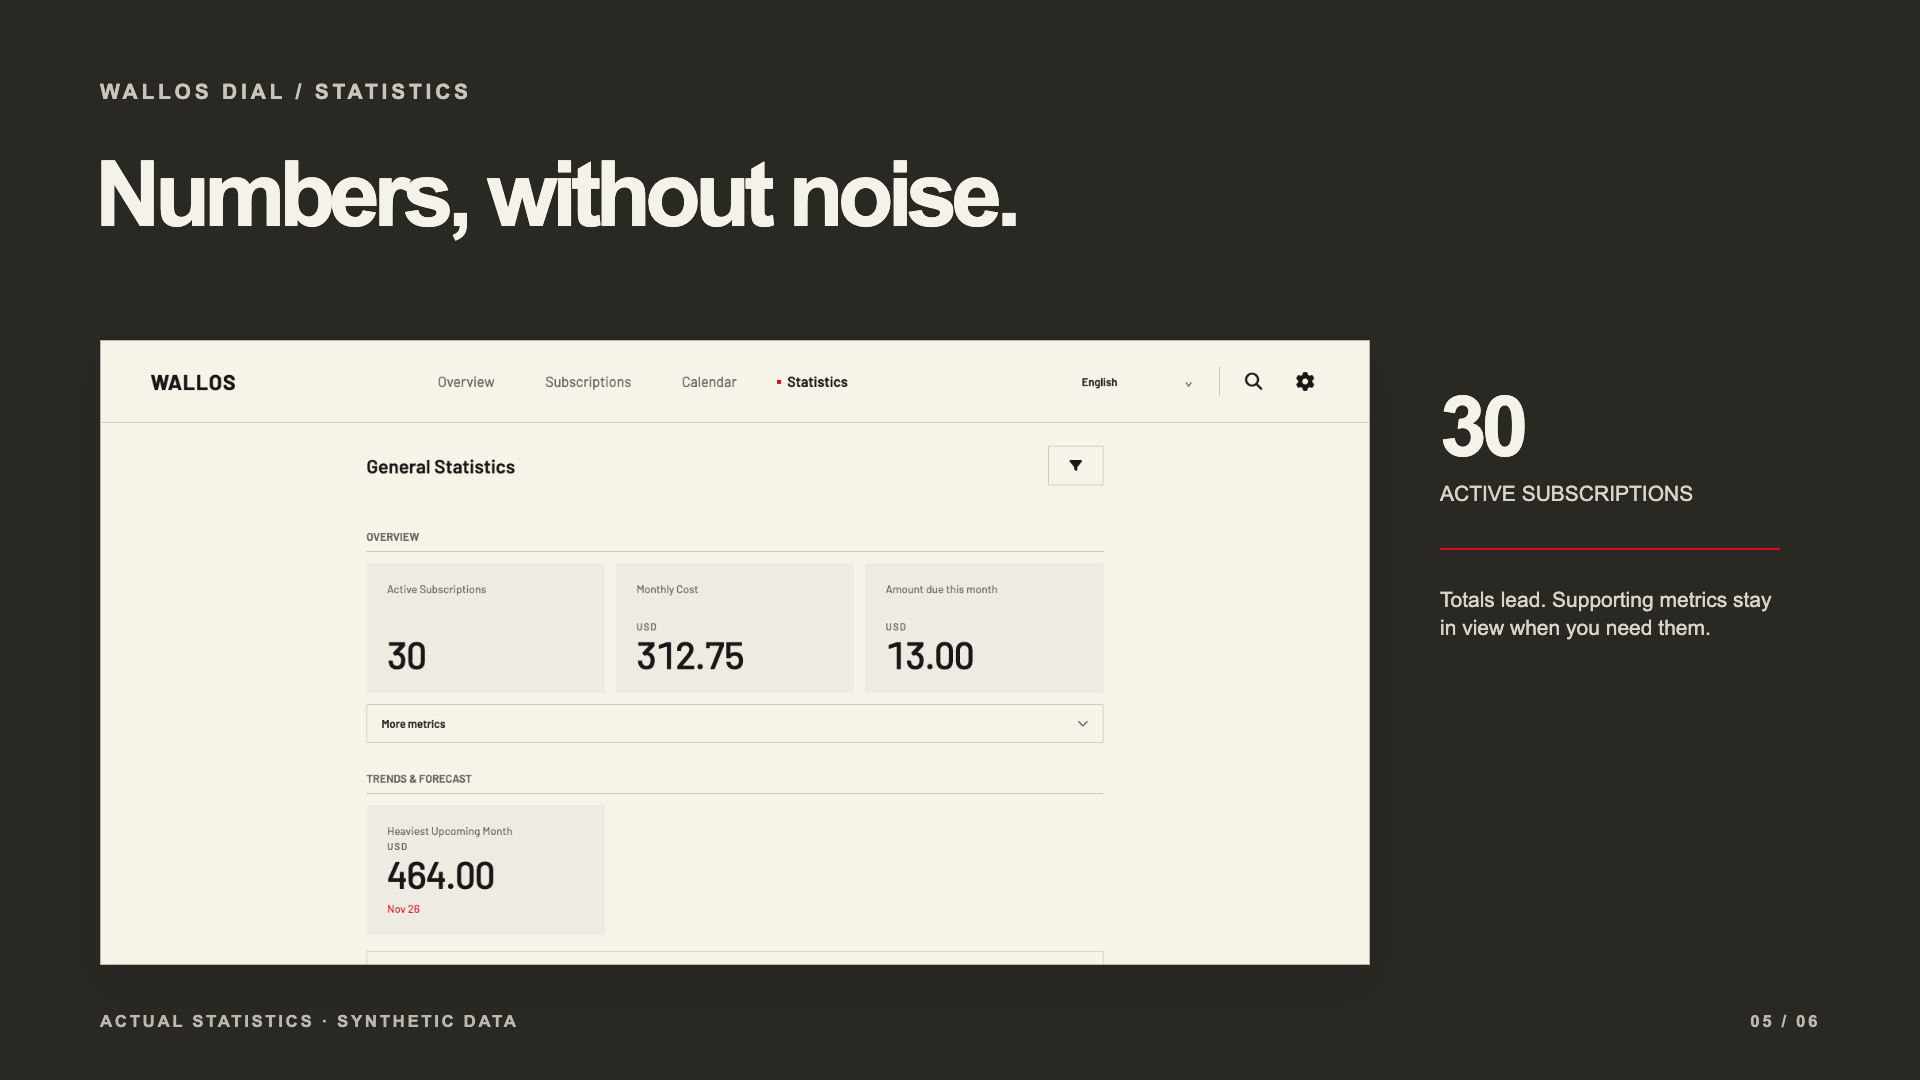Click the General Statistics heading

coord(440,467)
